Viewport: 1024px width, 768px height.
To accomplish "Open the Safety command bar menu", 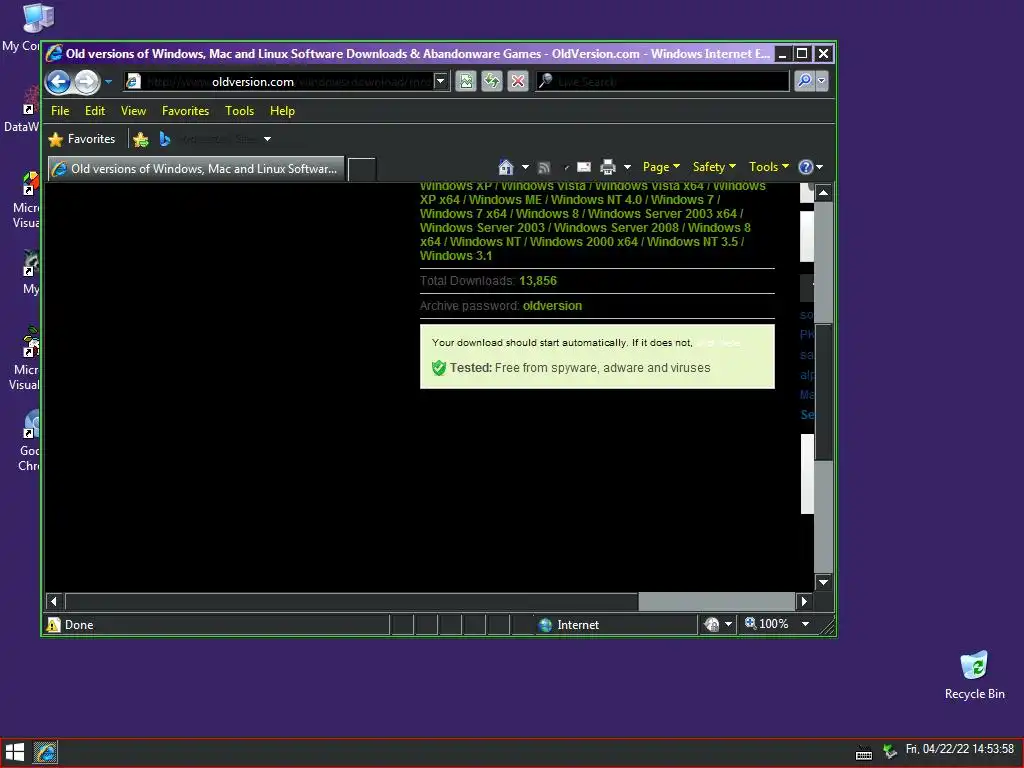I will (714, 167).
